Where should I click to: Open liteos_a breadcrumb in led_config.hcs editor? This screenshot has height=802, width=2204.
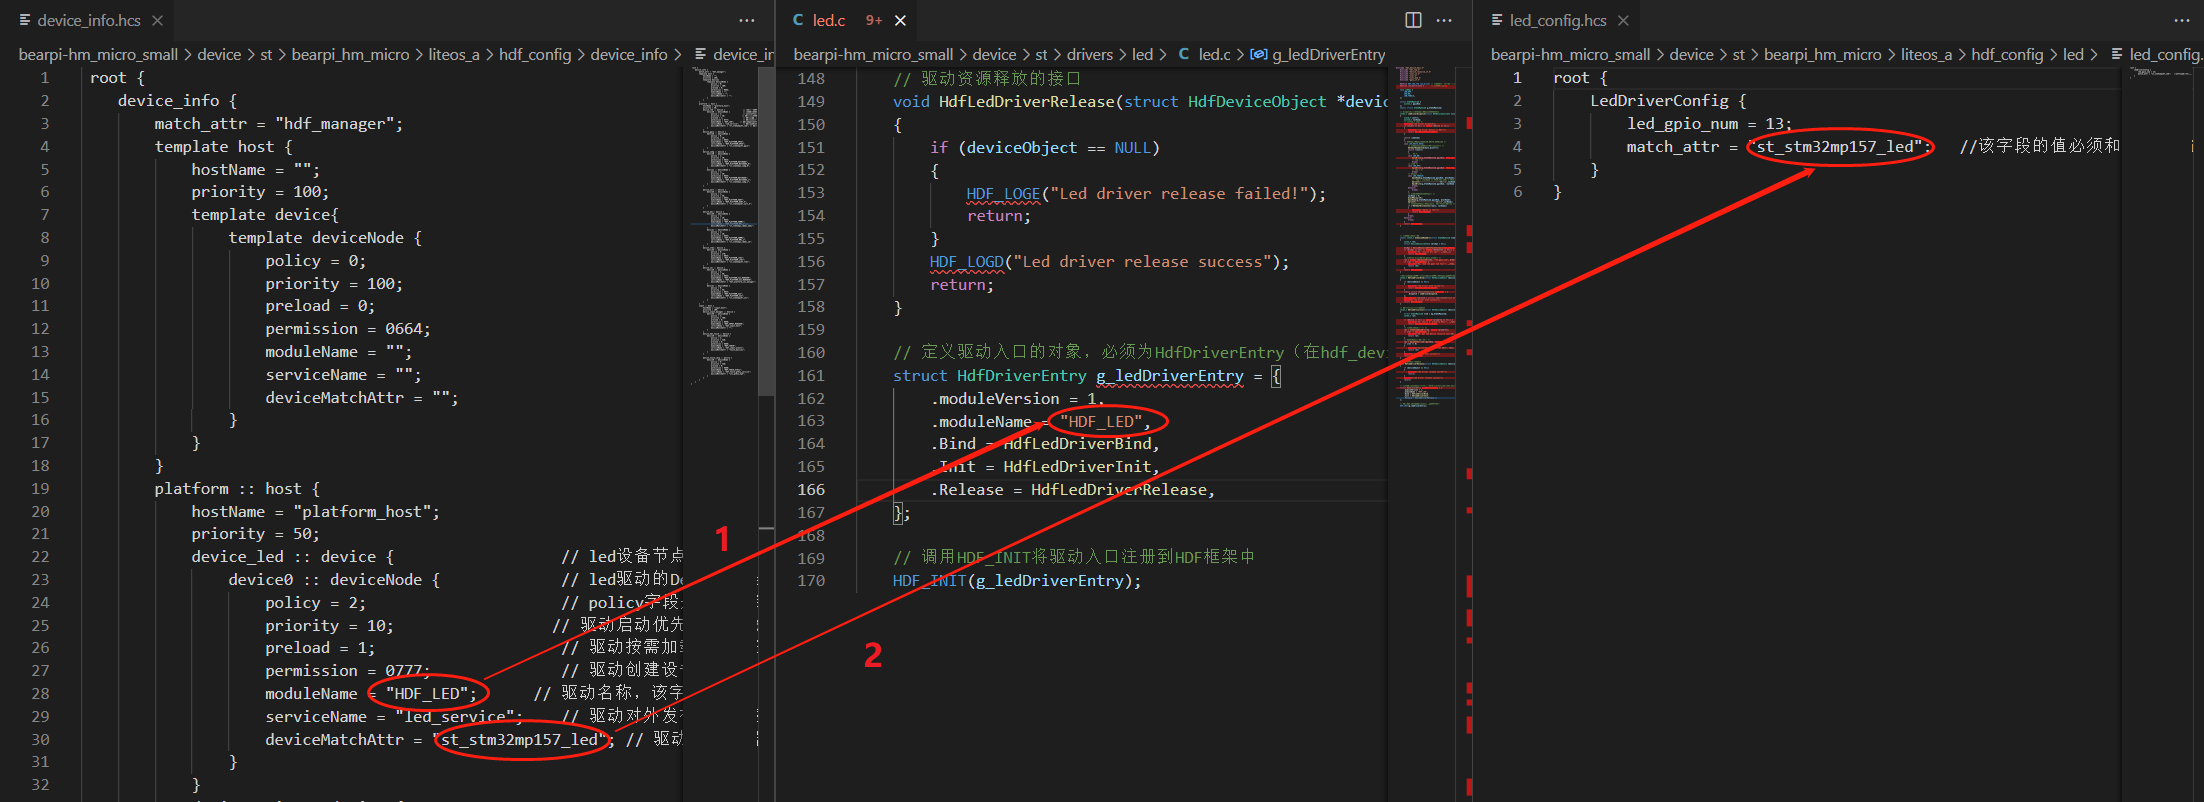click(1926, 54)
